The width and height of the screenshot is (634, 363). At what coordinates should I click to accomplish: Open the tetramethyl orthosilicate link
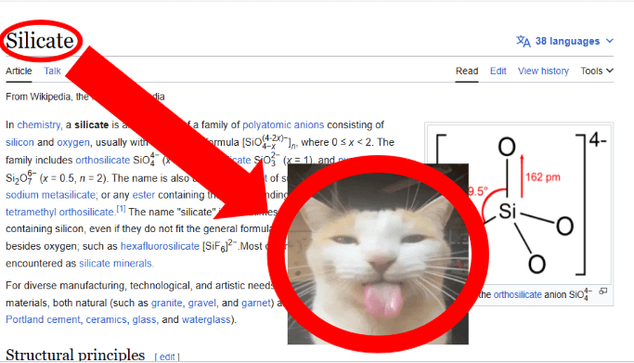(x=60, y=212)
